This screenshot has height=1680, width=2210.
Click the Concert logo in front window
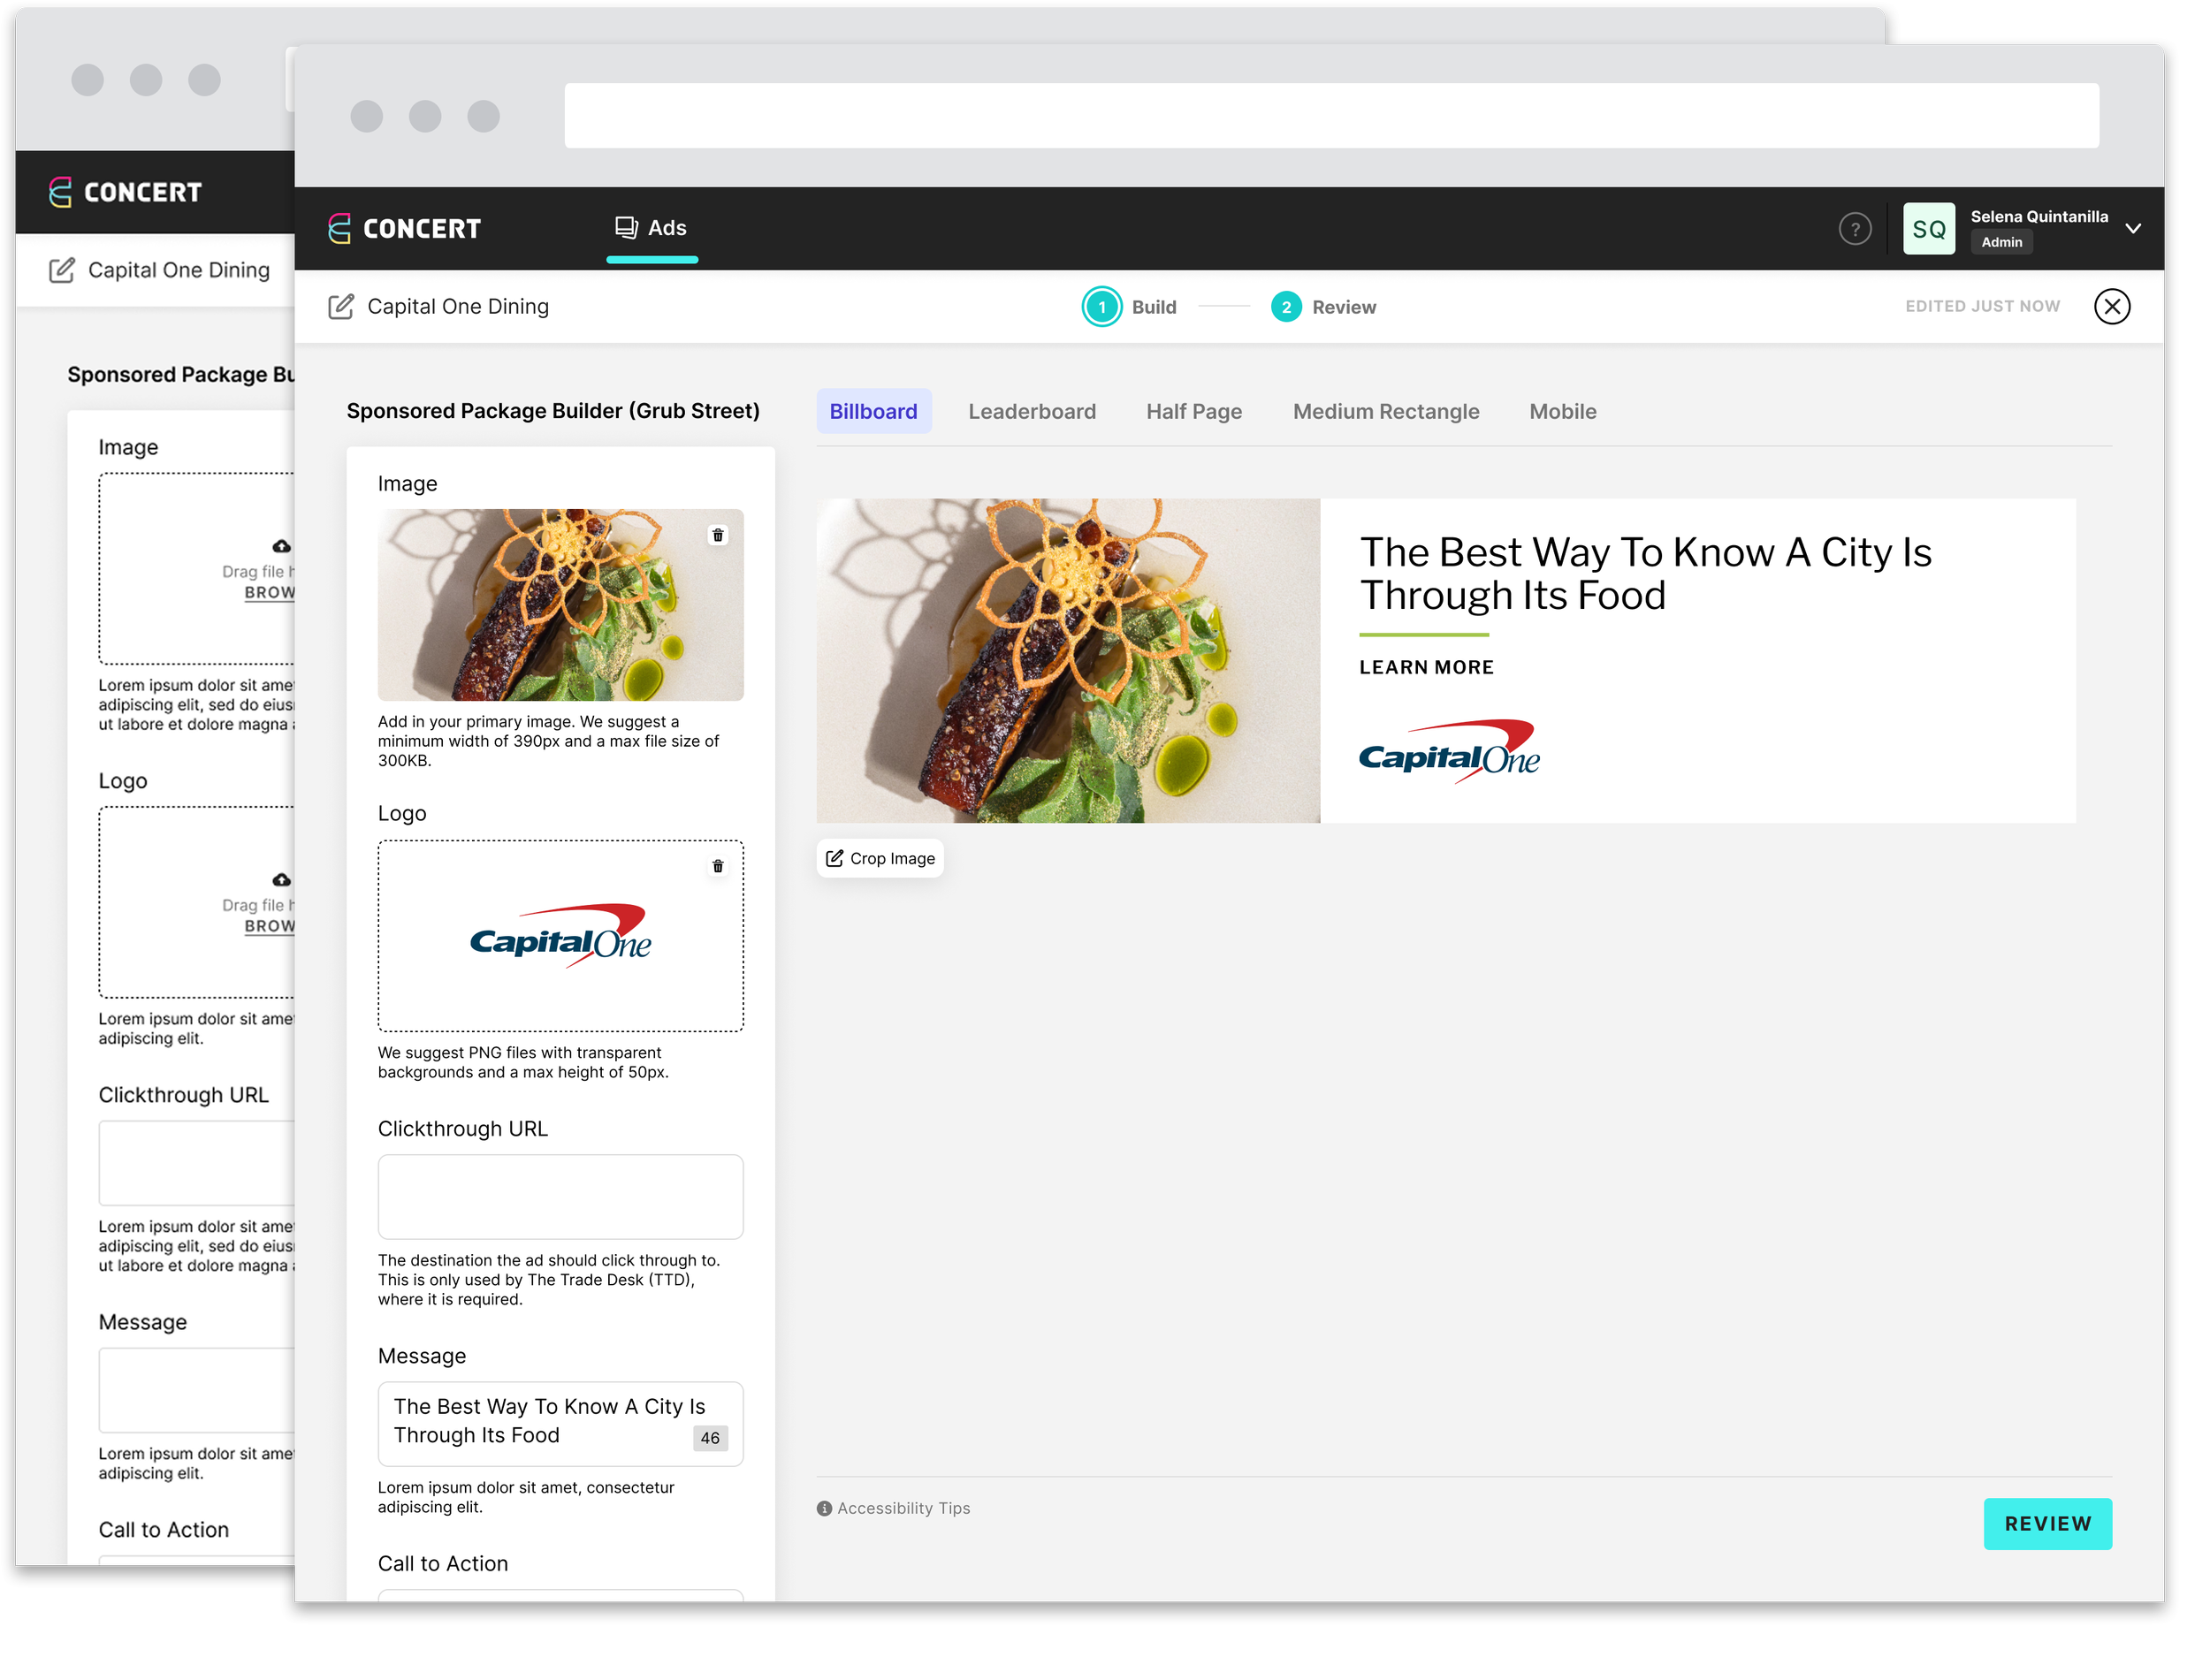coord(405,229)
